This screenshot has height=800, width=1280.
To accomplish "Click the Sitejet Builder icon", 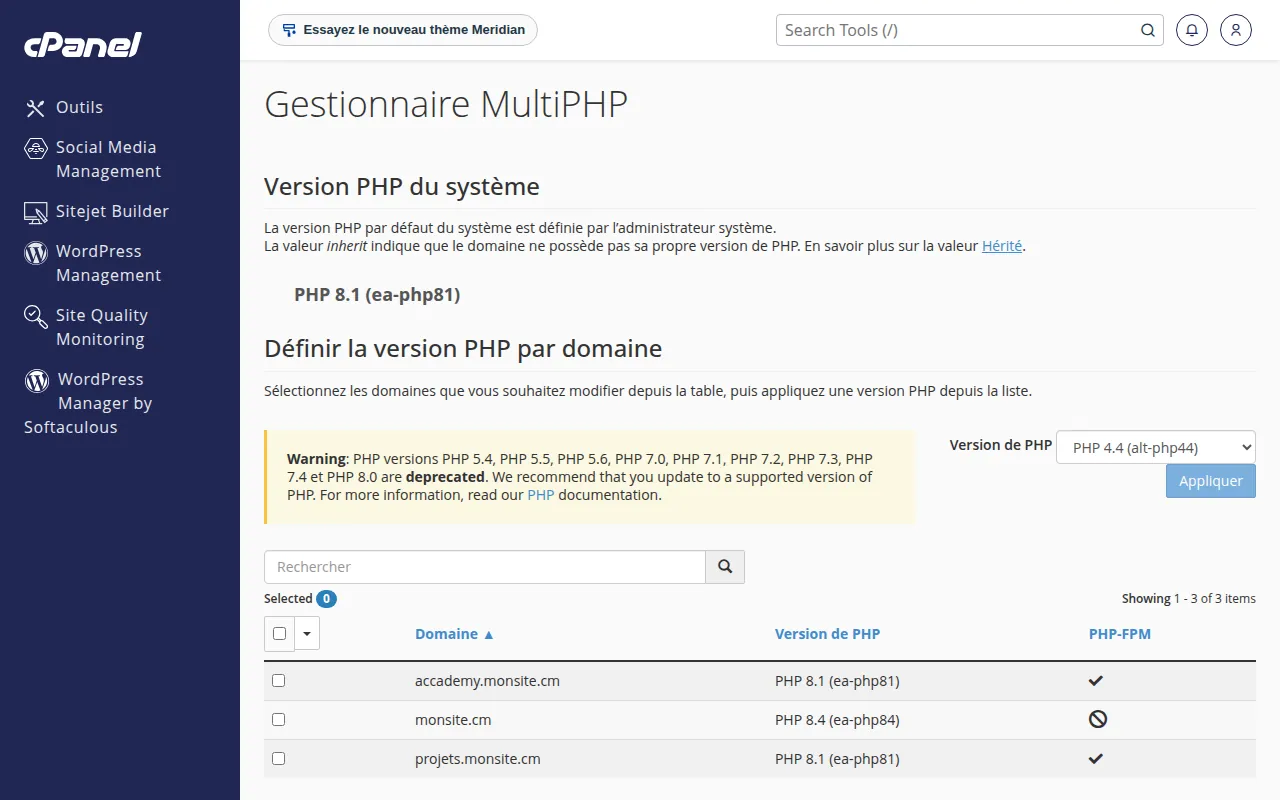I will coord(36,212).
